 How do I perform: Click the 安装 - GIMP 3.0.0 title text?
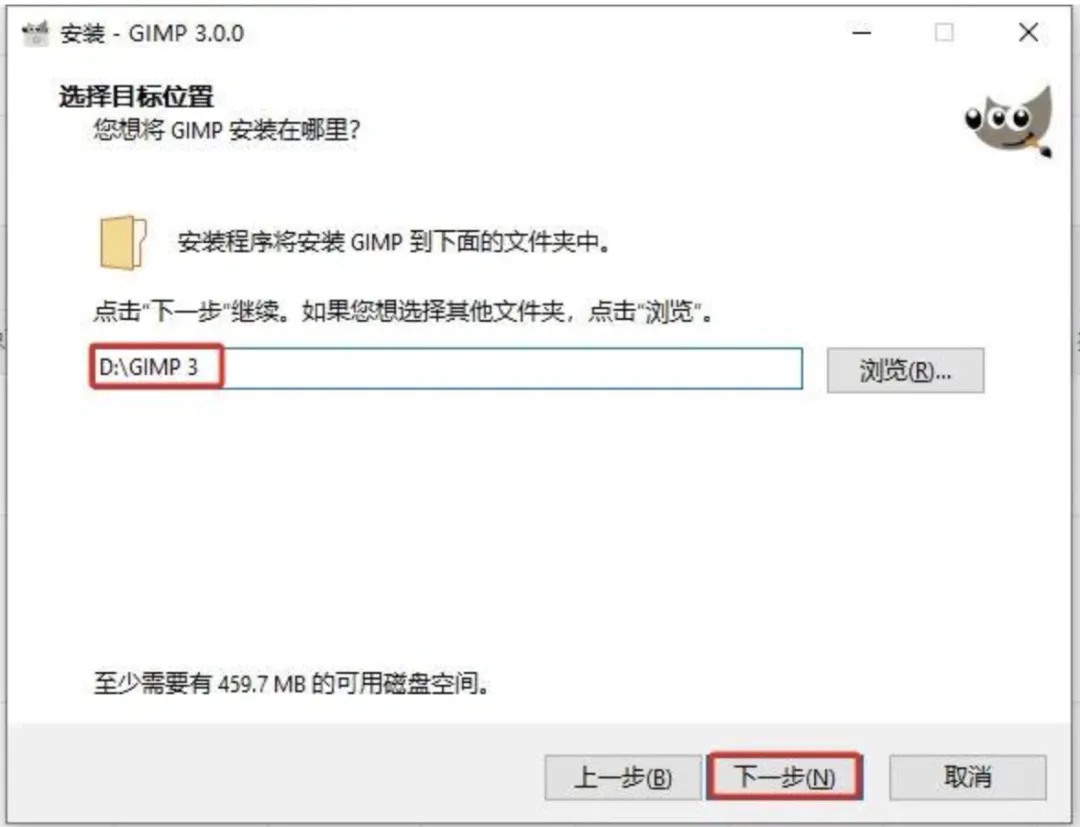(x=152, y=33)
